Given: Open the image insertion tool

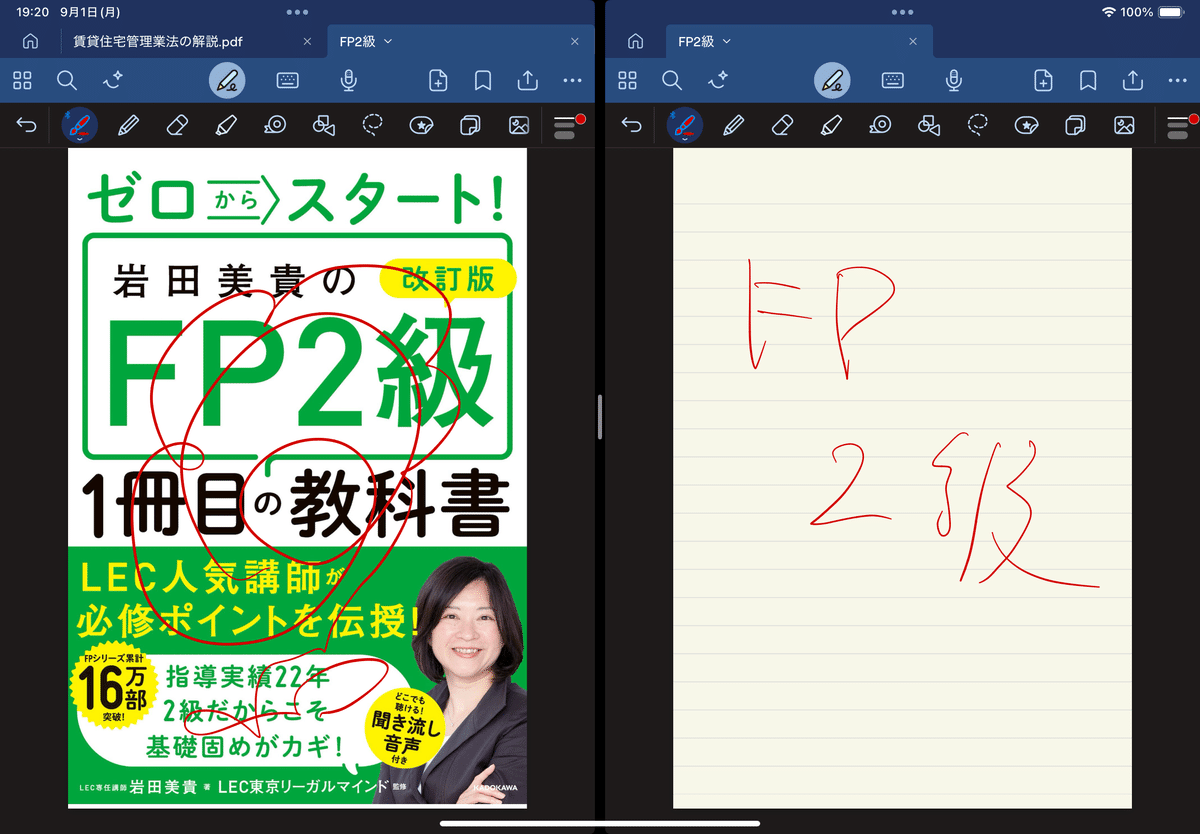Looking at the screenshot, I should 519,125.
